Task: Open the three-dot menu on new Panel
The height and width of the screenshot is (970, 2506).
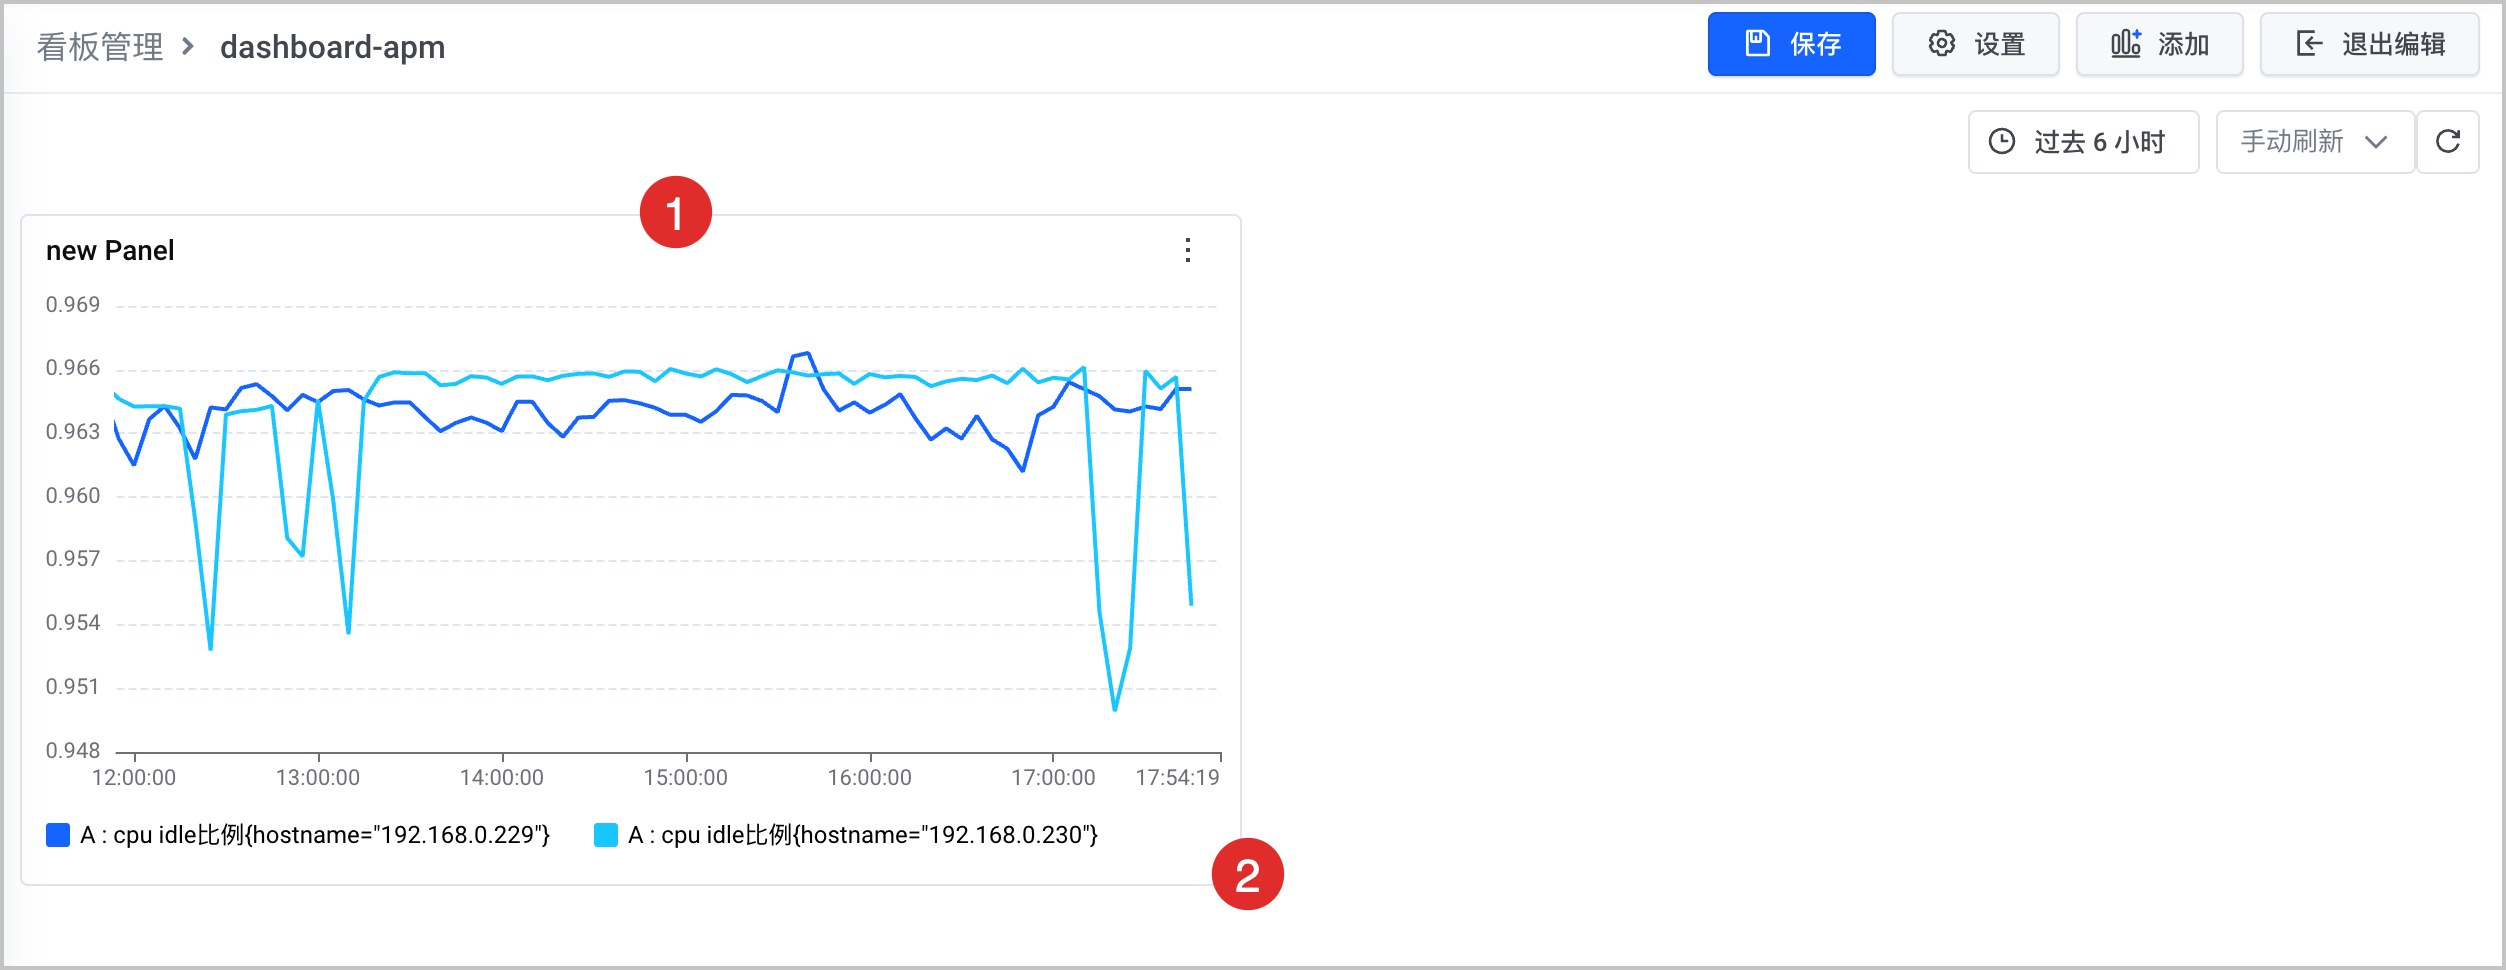Action: [x=1188, y=250]
